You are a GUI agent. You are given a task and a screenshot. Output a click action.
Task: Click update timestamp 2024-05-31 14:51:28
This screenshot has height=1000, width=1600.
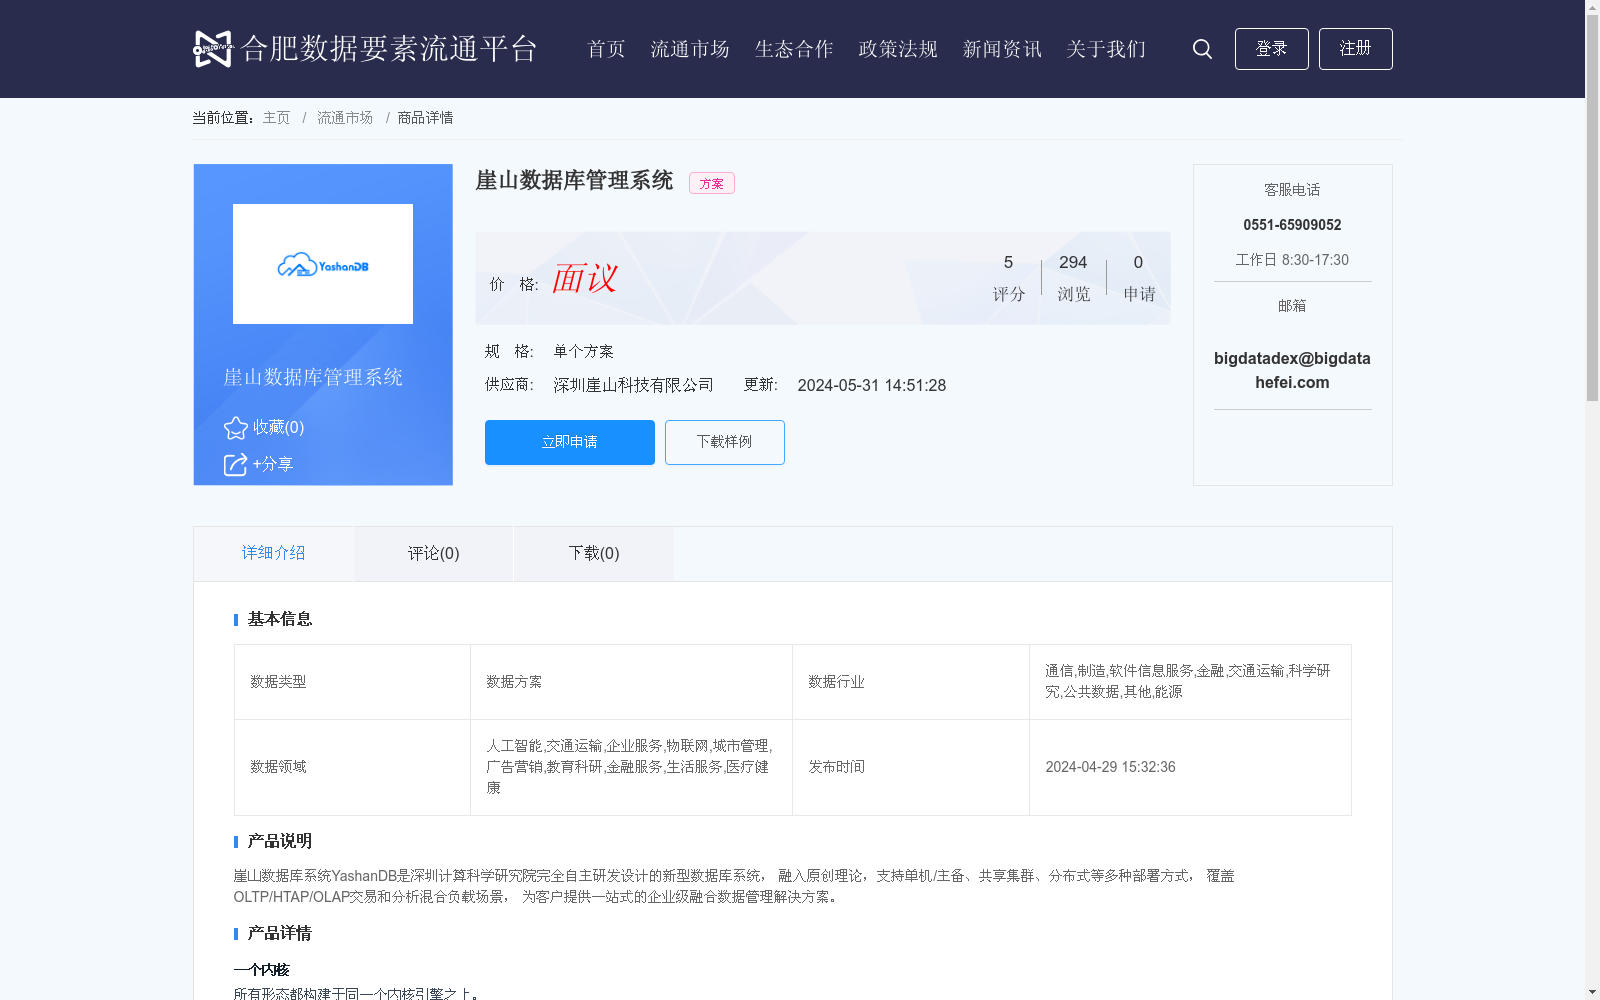pos(872,385)
